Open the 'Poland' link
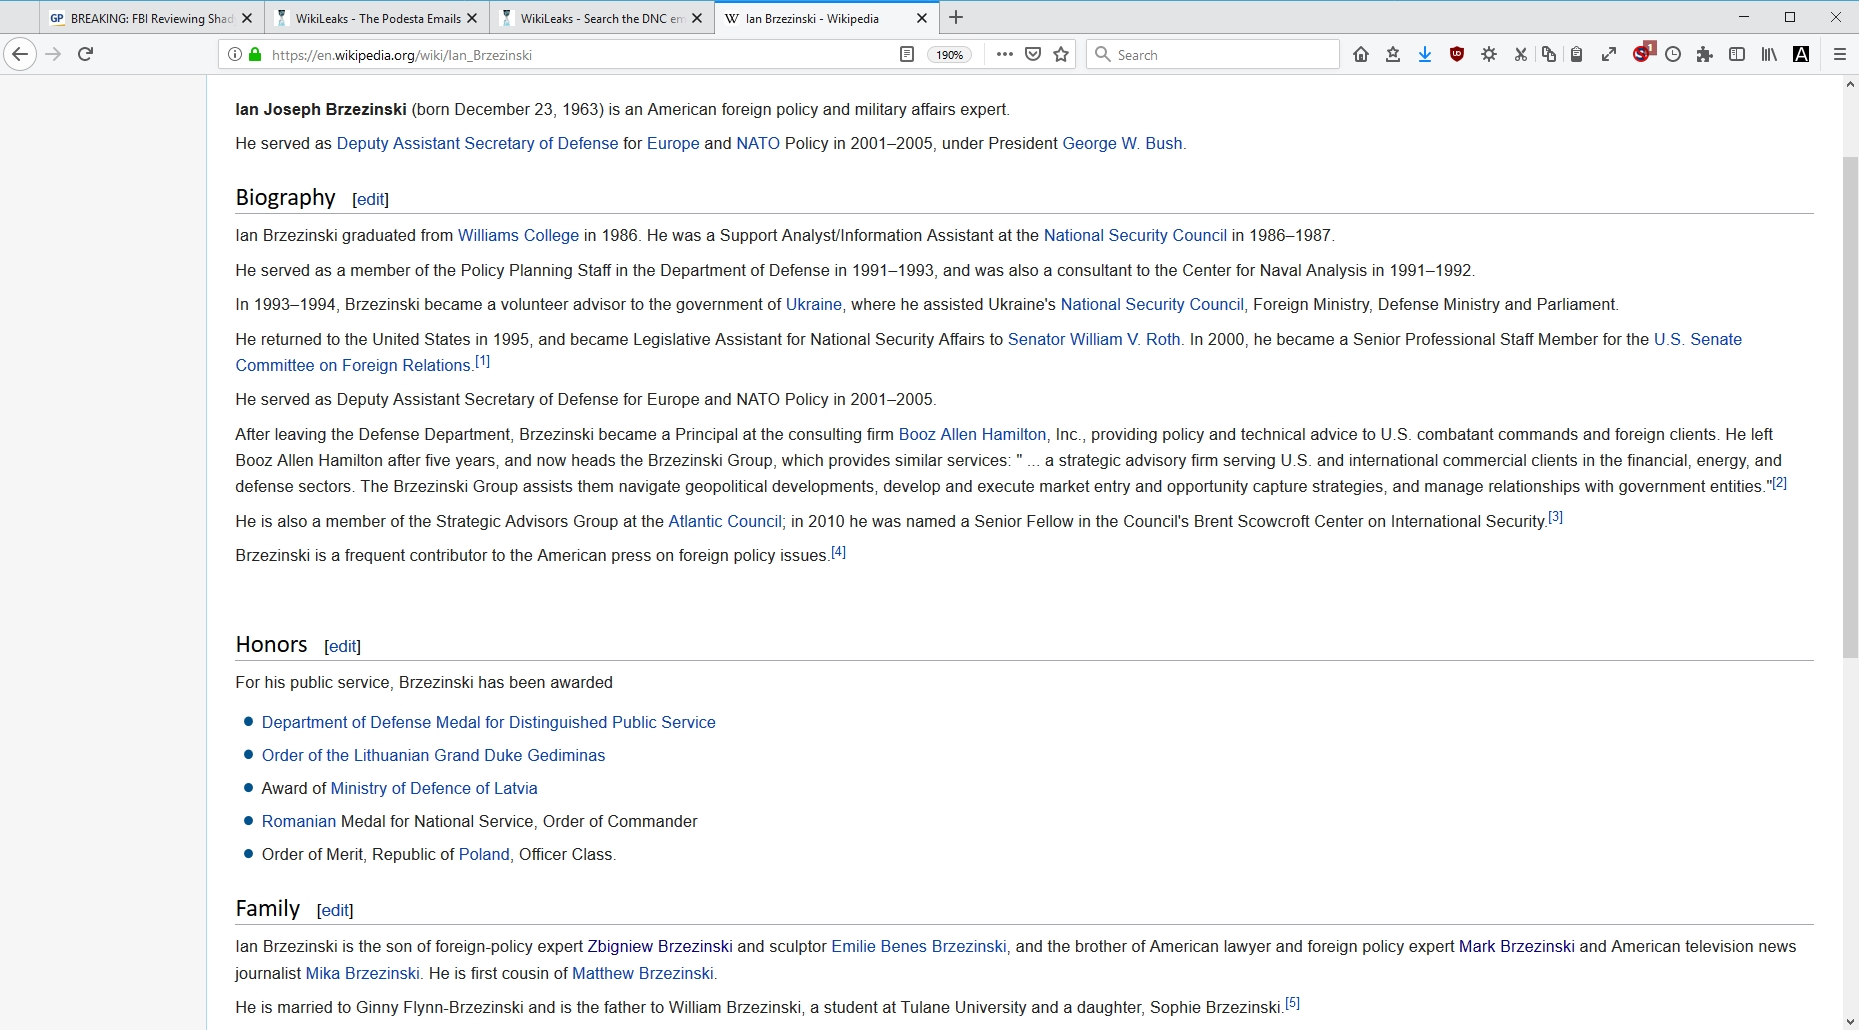The height and width of the screenshot is (1030, 1859). coord(484,854)
